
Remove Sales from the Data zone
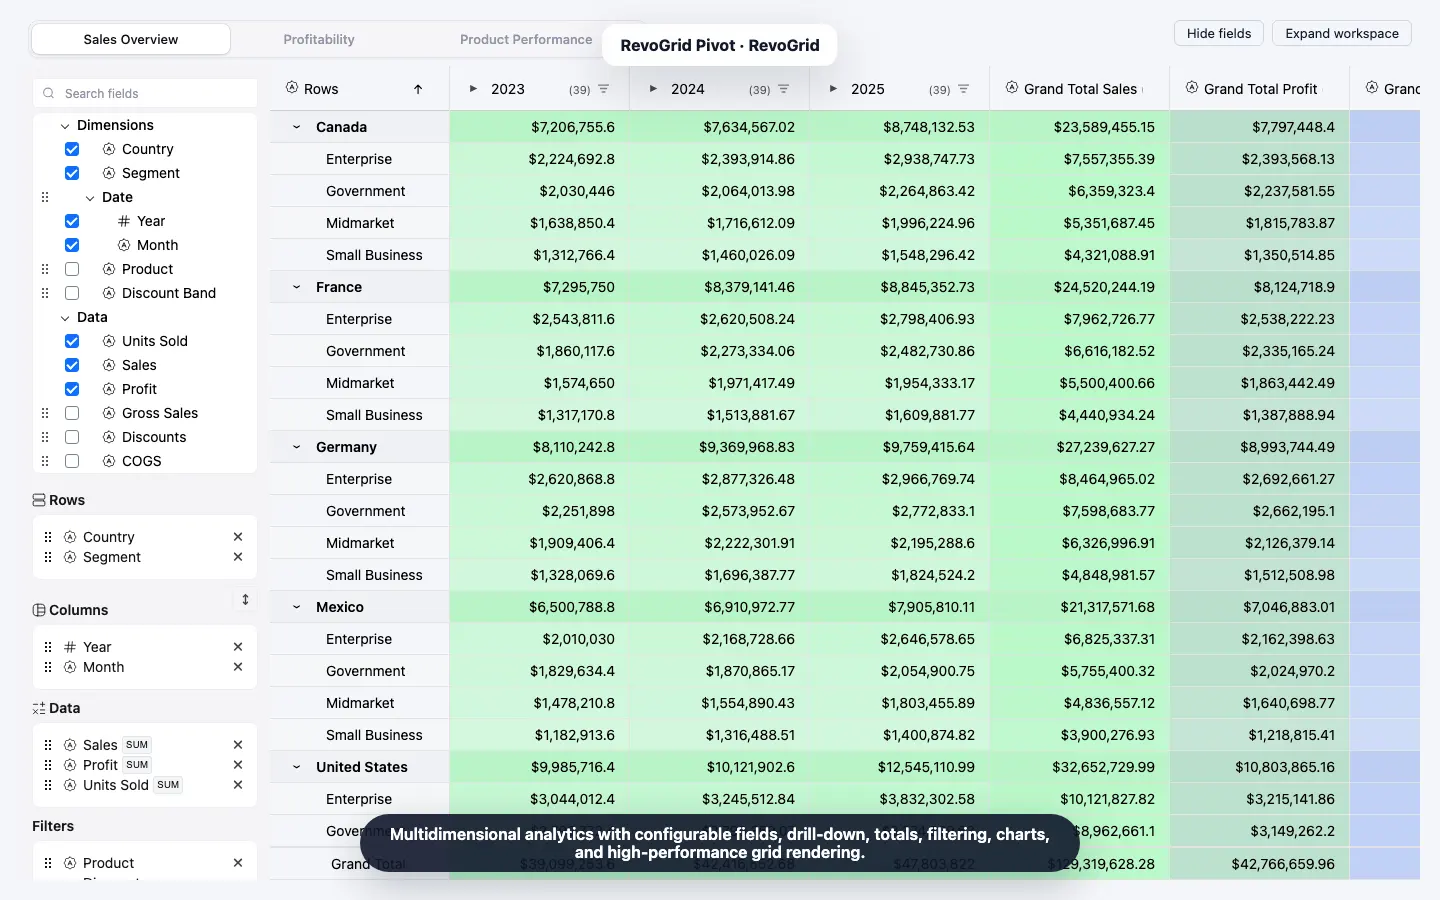click(238, 745)
